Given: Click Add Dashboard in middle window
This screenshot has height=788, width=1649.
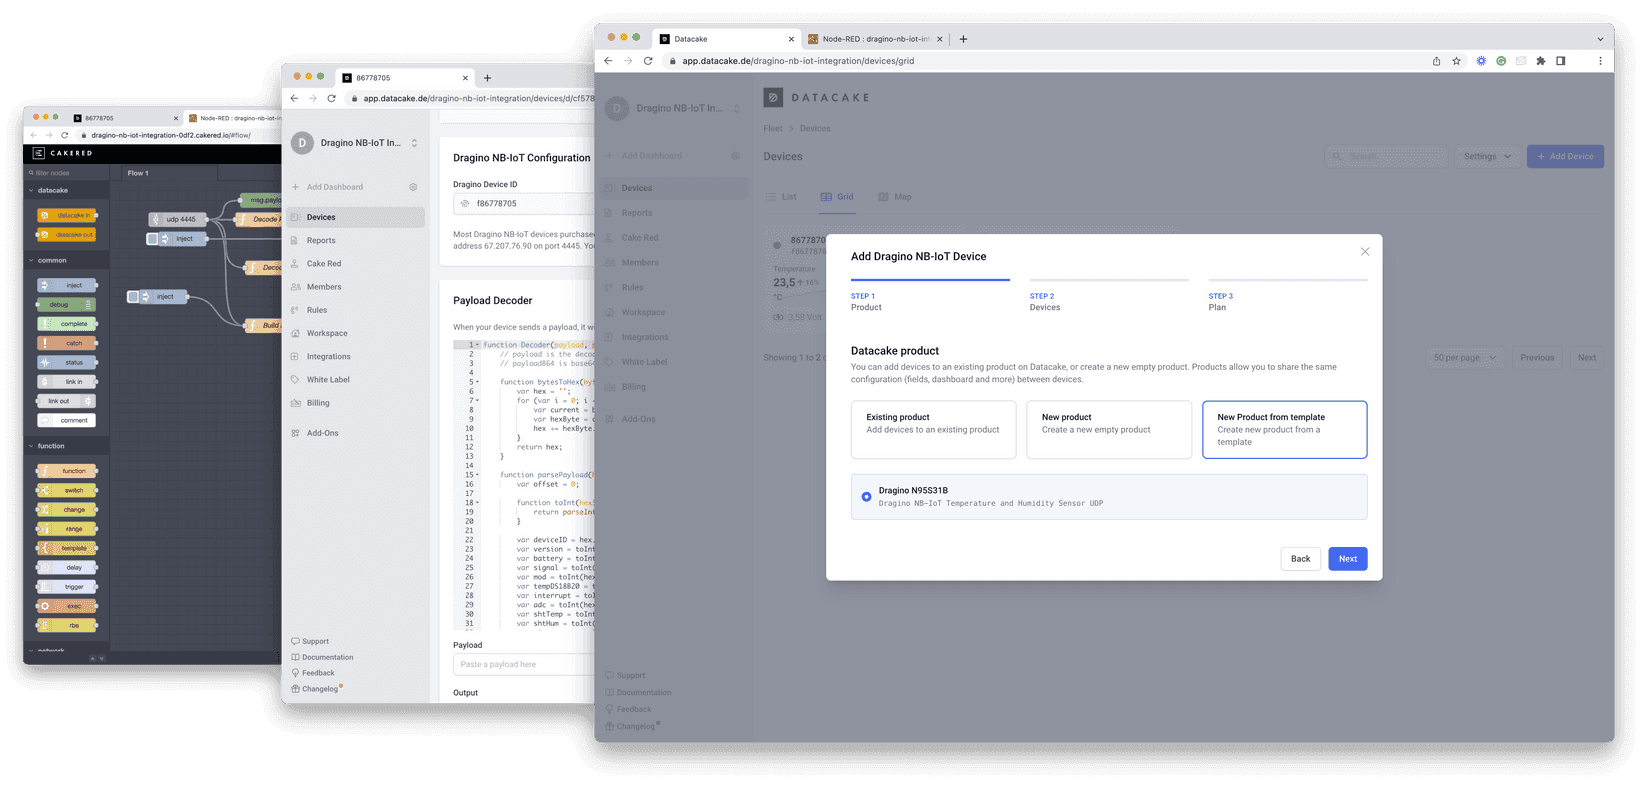Looking at the screenshot, I should [328, 187].
